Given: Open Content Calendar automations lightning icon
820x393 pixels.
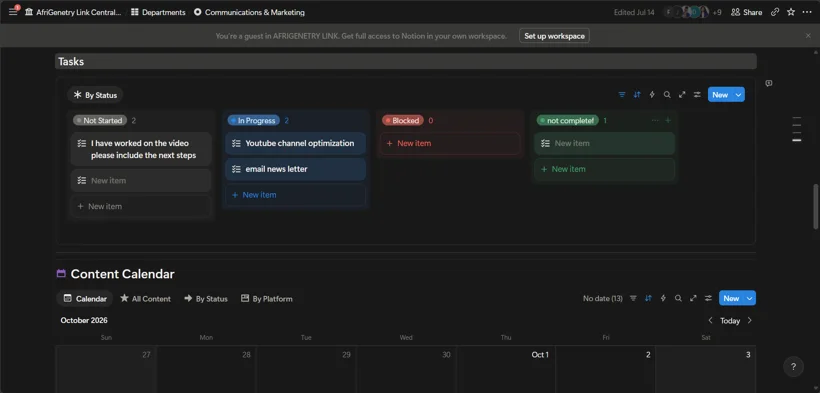Looking at the screenshot, I should click(663, 298).
